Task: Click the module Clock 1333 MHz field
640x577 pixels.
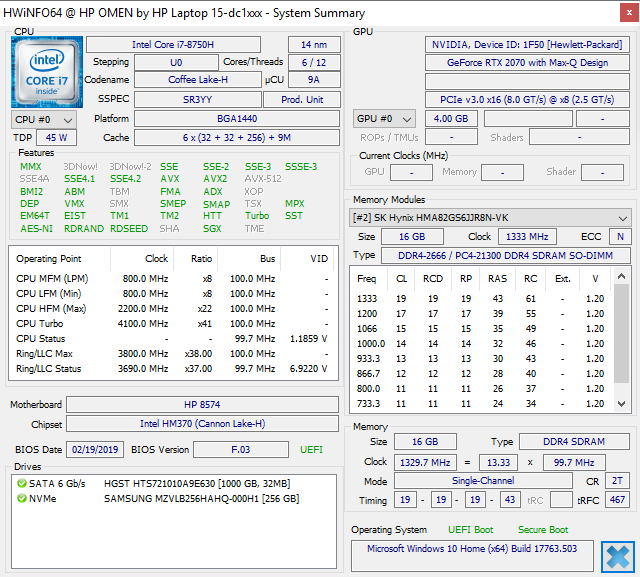Action: click(527, 237)
